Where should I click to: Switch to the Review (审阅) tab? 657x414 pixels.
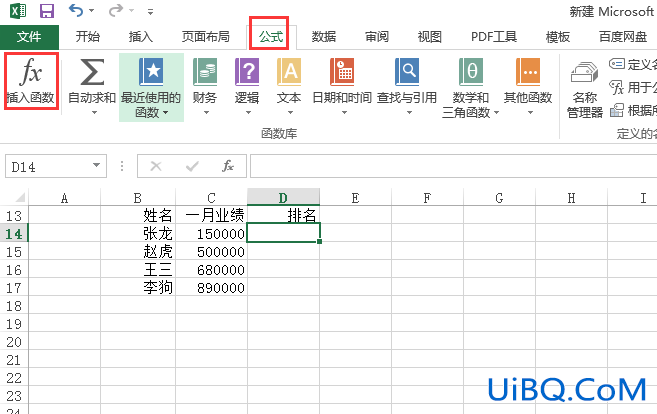(x=377, y=37)
